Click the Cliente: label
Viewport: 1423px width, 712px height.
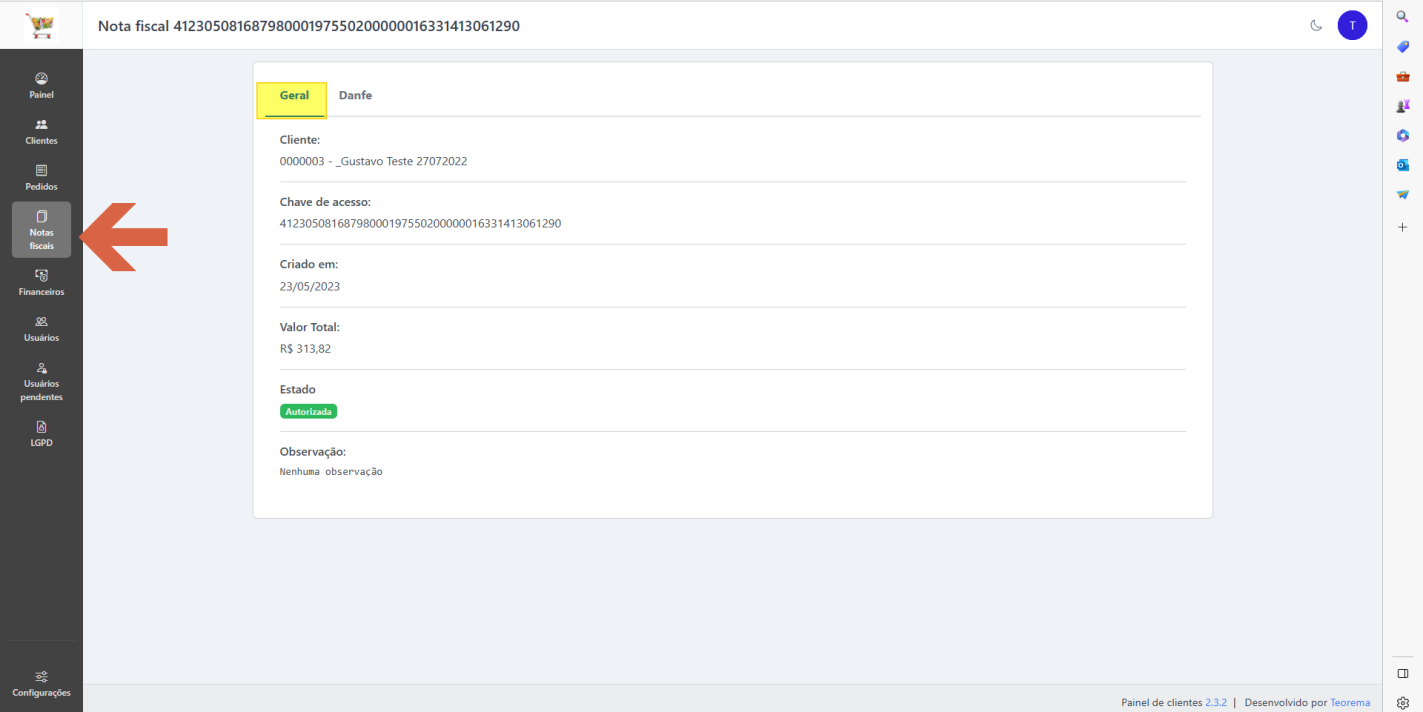click(x=300, y=140)
